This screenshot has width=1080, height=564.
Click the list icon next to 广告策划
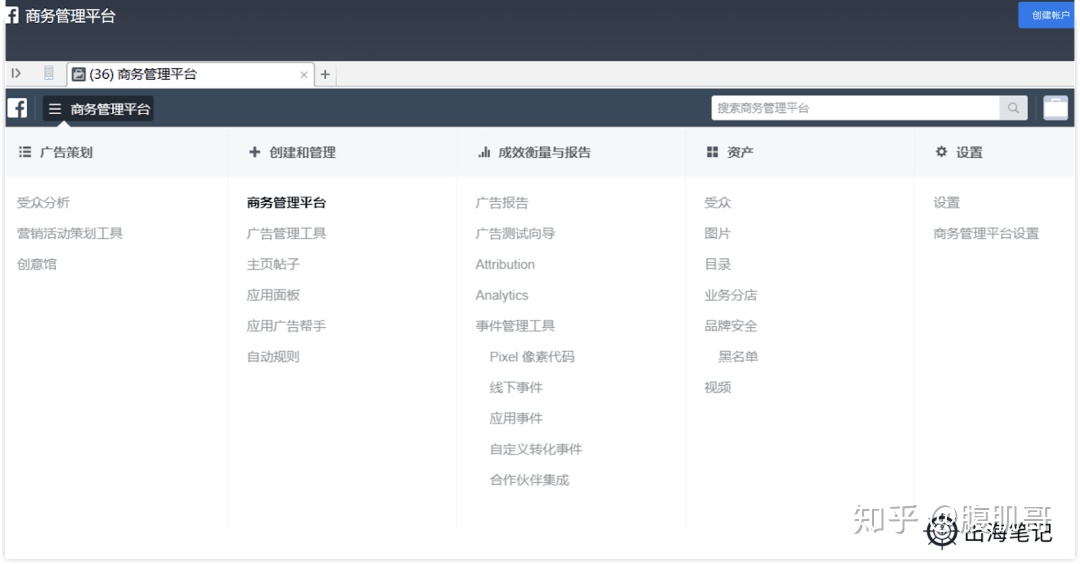(x=25, y=152)
